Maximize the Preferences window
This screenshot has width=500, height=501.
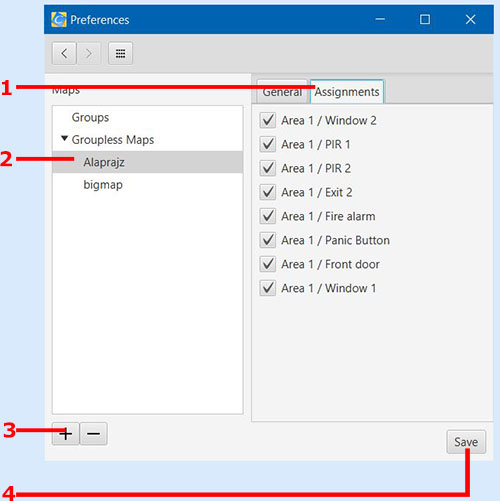[x=425, y=19]
